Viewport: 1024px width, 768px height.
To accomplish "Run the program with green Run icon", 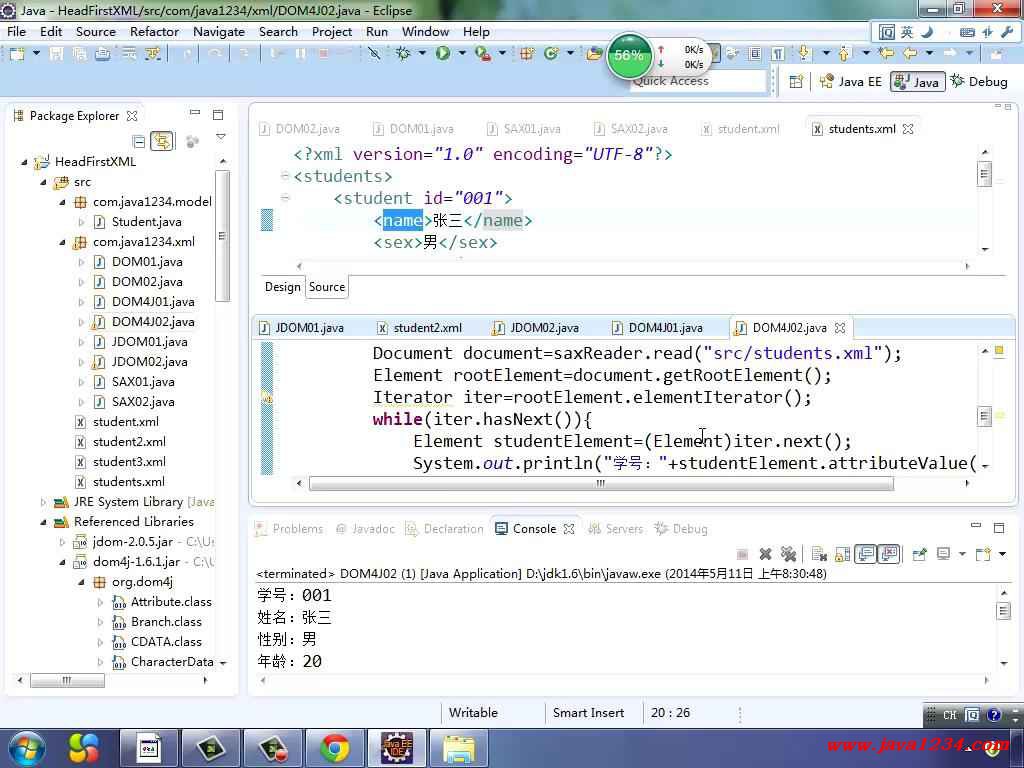I will pyautogui.click(x=443, y=54).
